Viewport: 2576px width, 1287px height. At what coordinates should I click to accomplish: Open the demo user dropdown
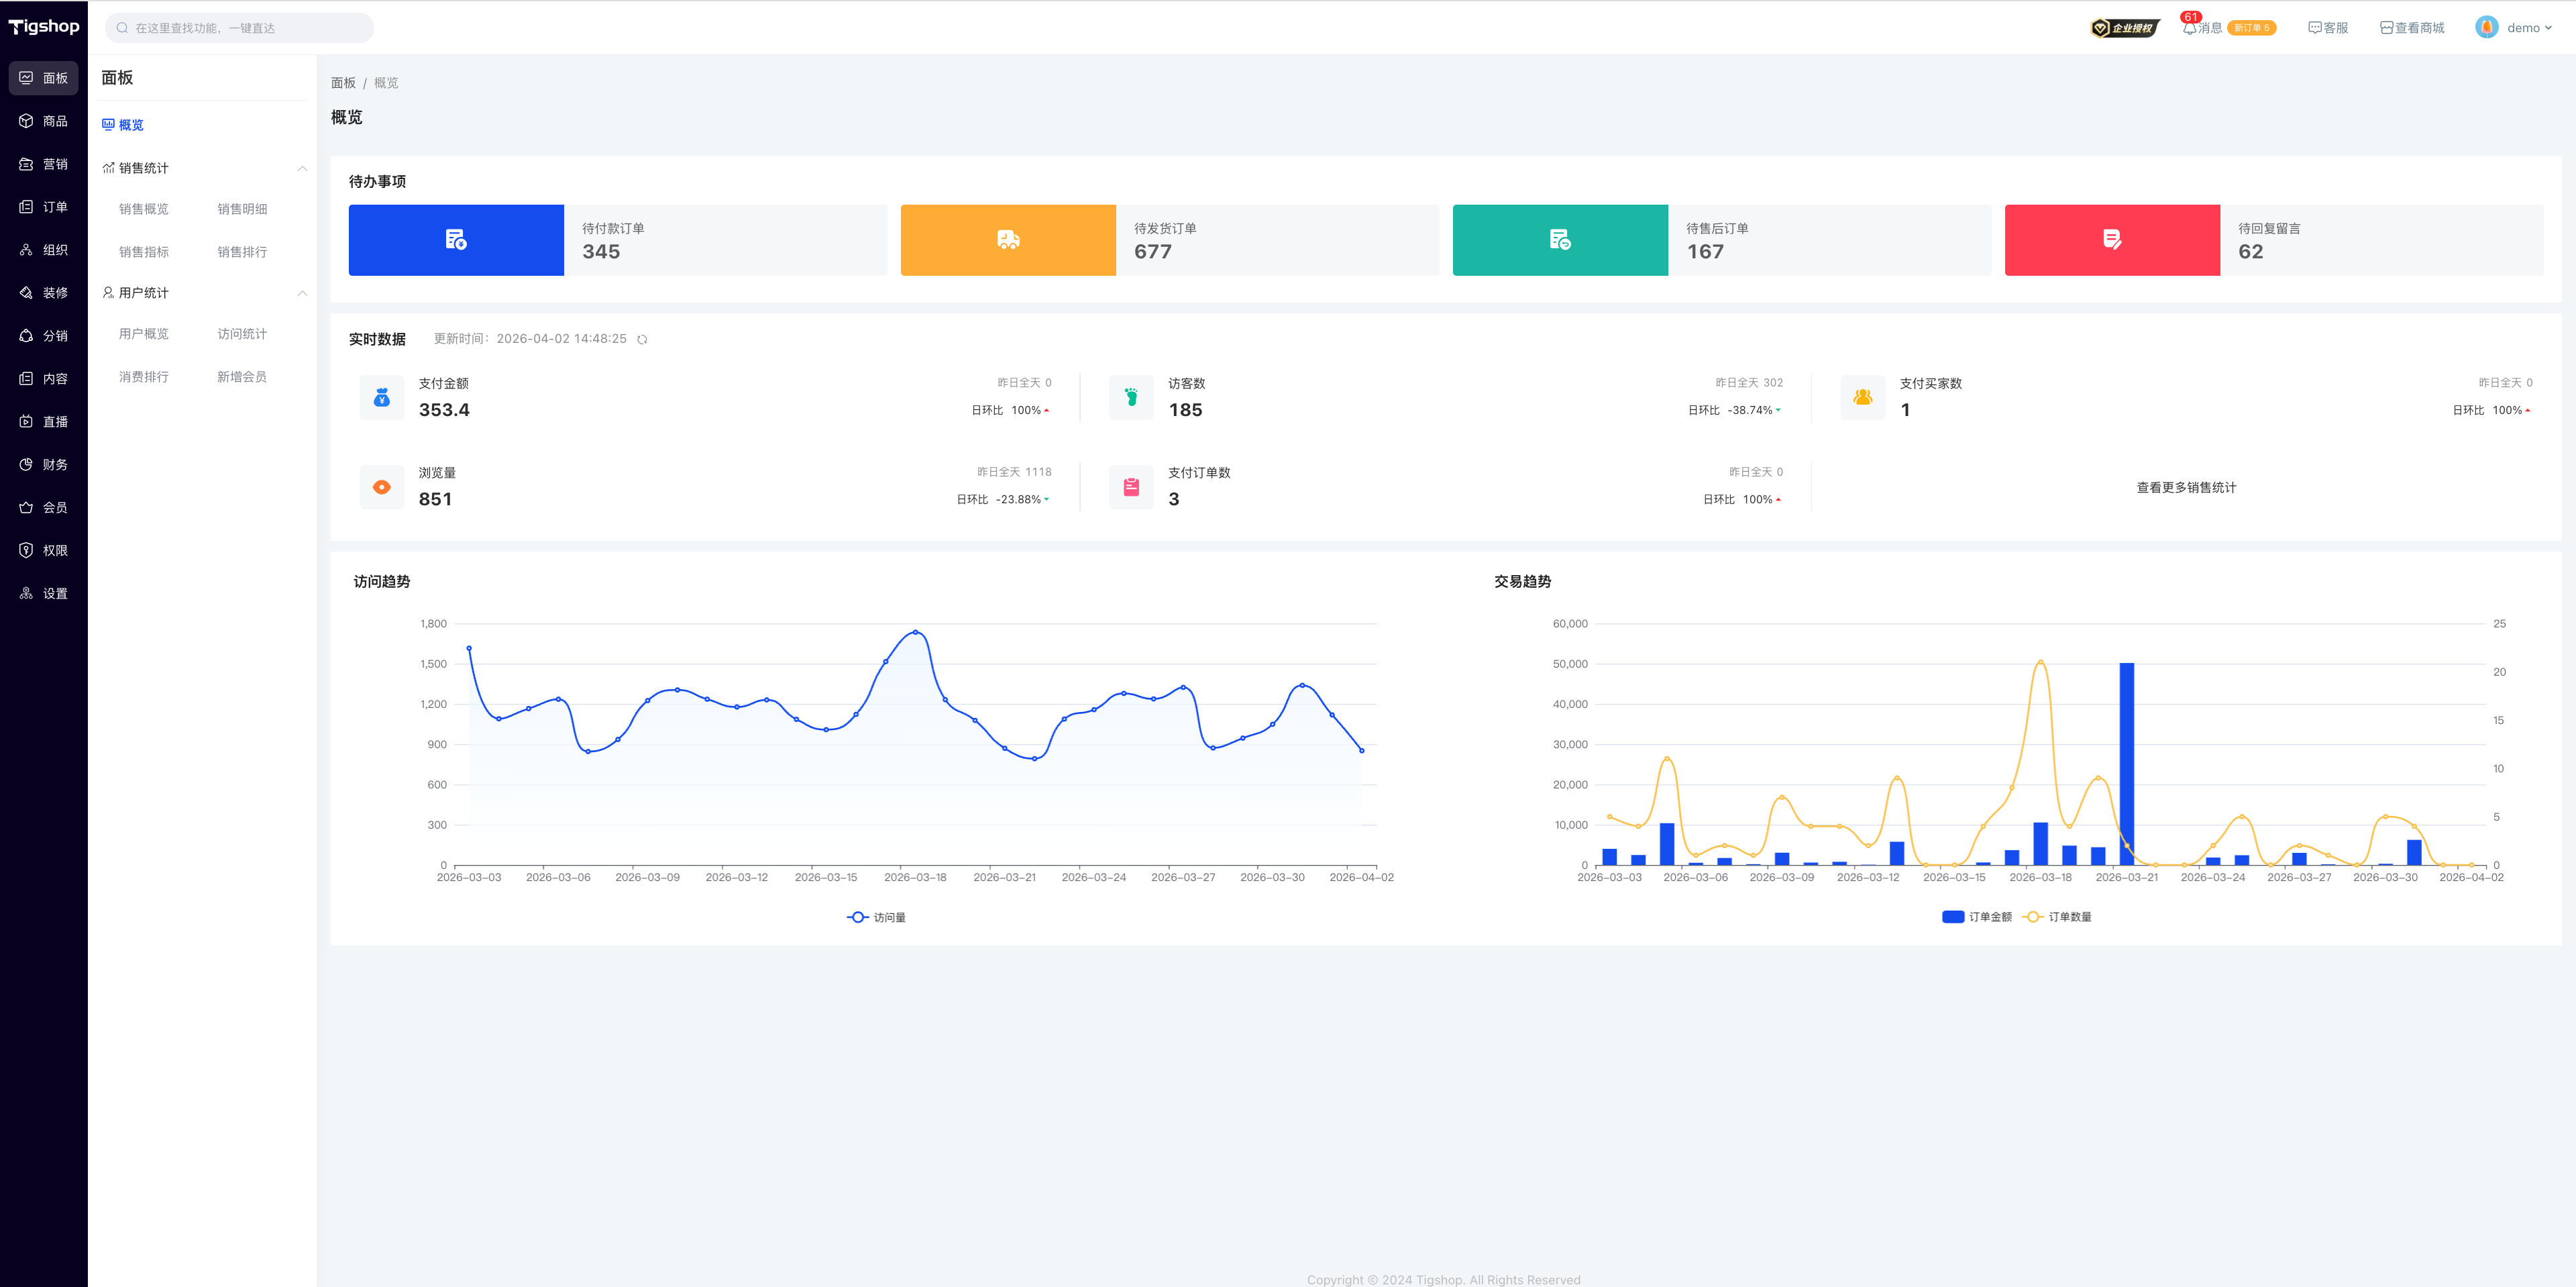(x=2515, y=27)
